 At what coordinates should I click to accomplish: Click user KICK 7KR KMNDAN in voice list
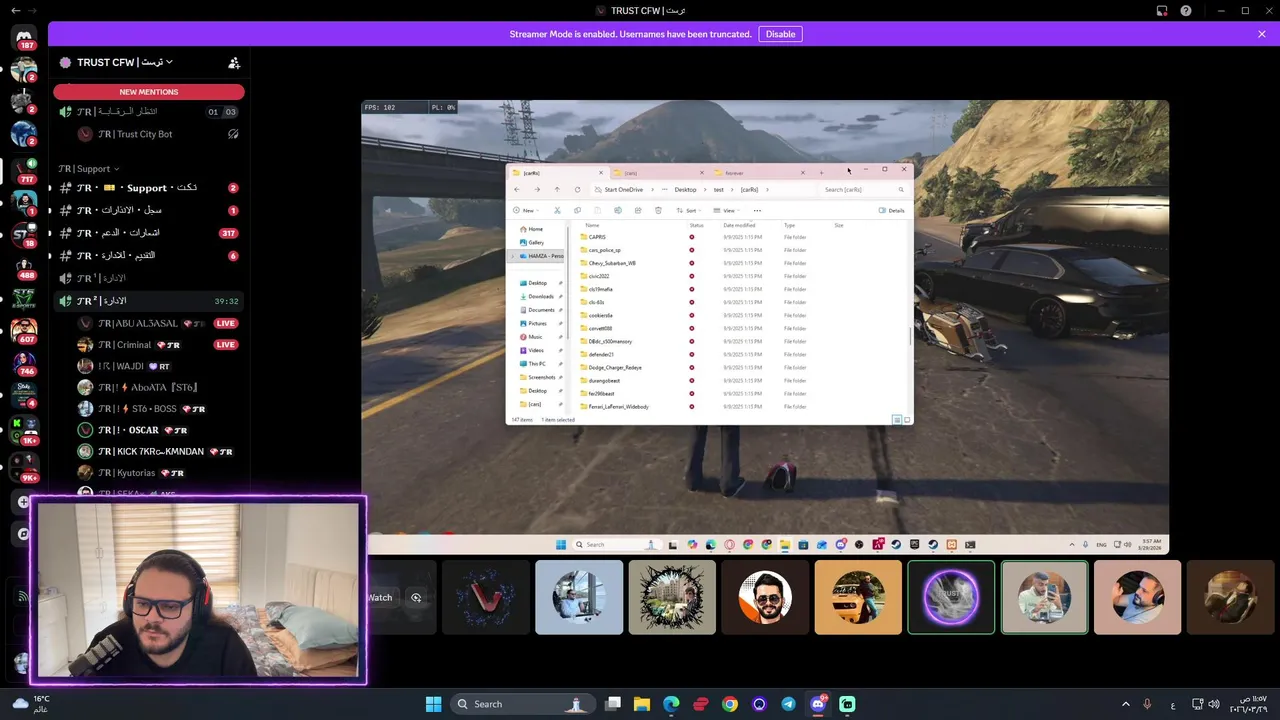[x=155, y=452]
